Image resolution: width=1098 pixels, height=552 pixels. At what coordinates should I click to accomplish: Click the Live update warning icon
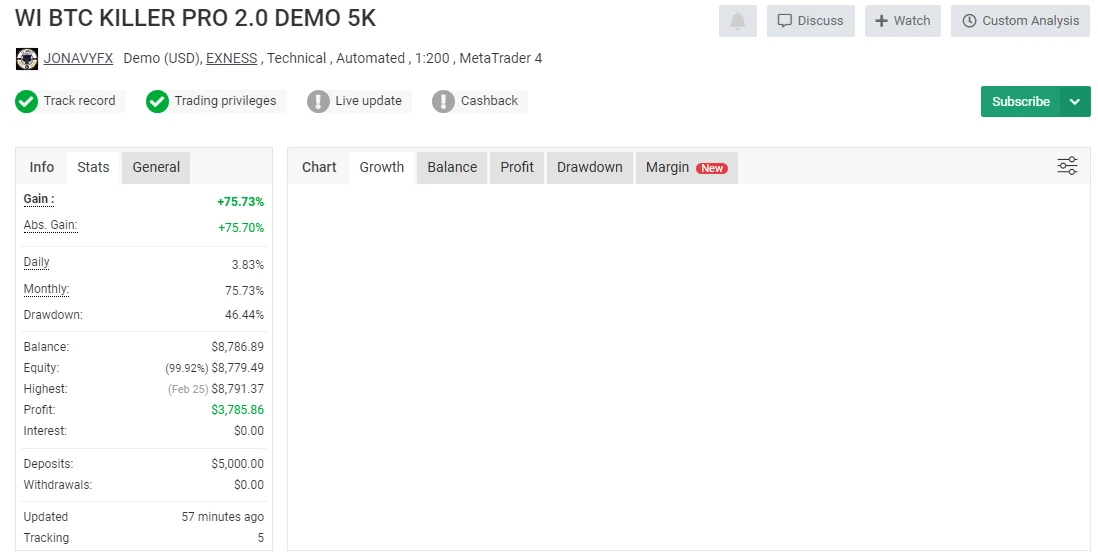(318, 101)
